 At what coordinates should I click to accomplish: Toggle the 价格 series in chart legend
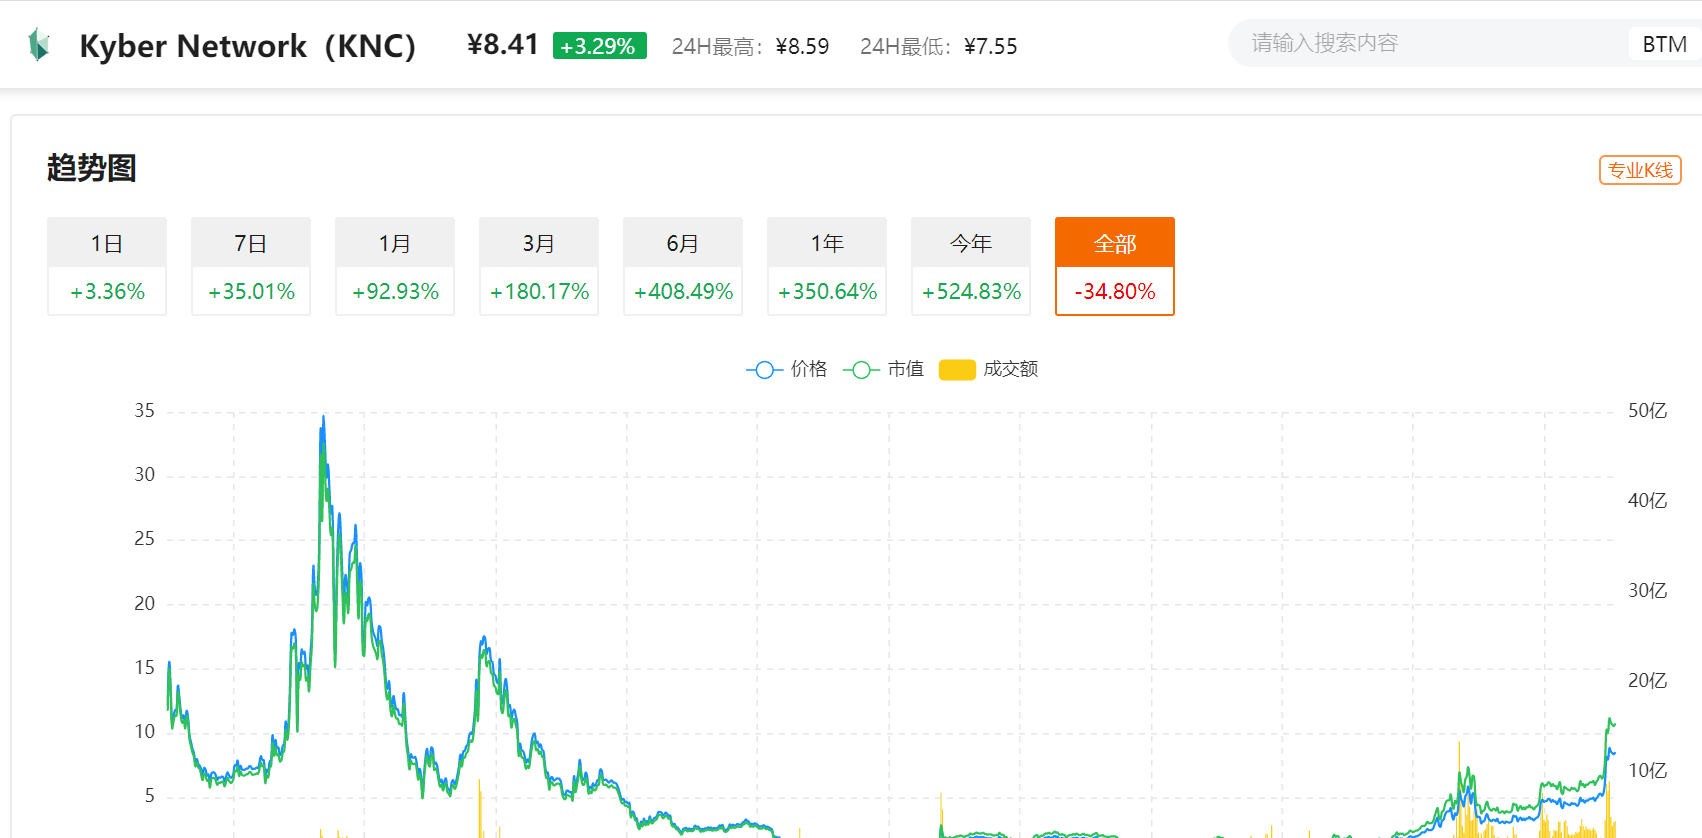(x=787, y=369)
